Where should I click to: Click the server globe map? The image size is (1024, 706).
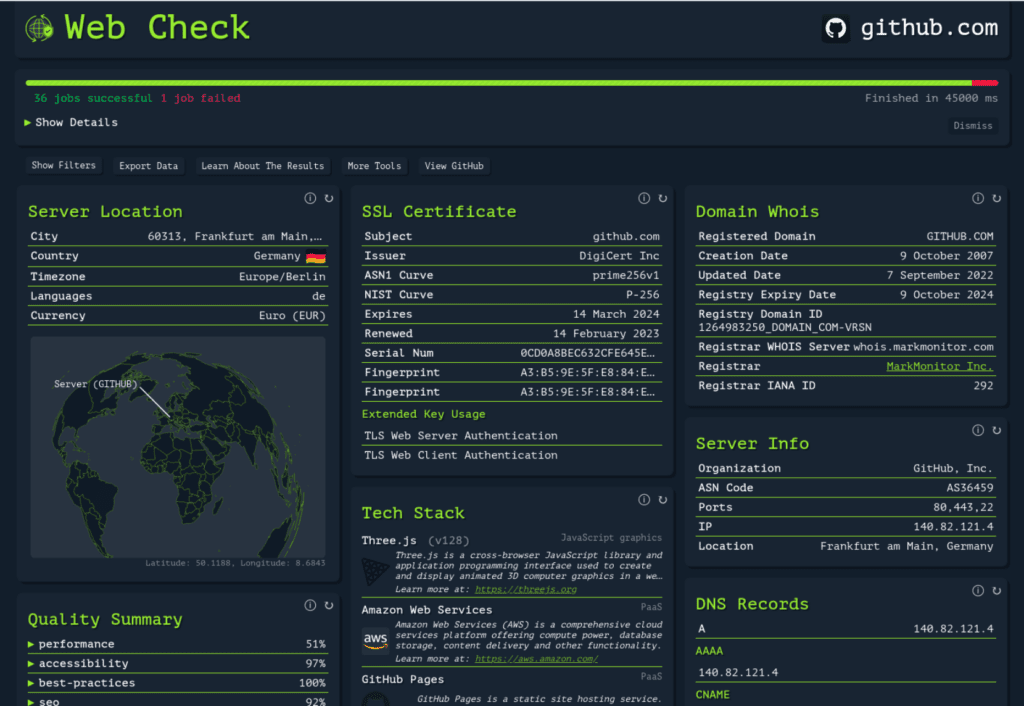click(178, 447)
